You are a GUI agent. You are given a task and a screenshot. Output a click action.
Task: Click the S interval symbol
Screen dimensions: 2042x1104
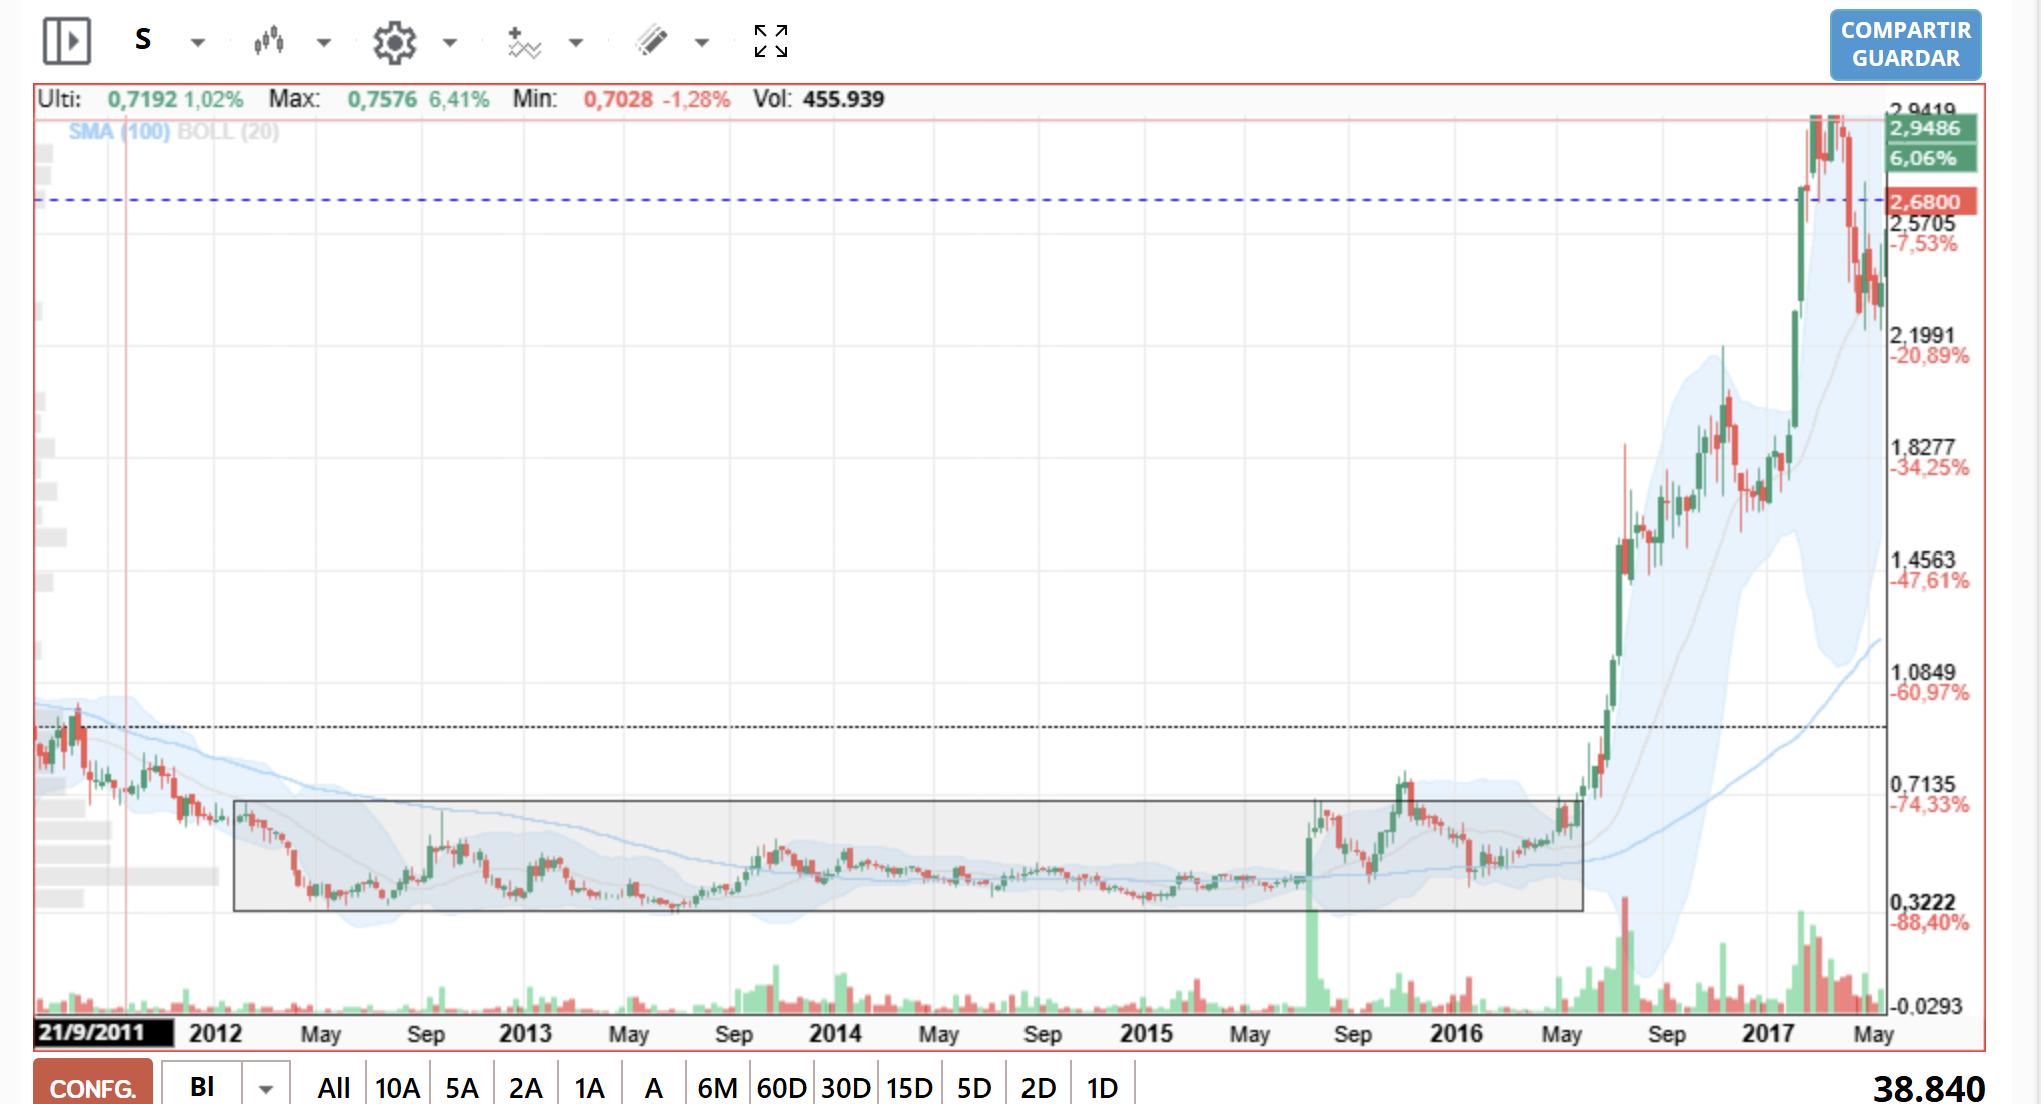point(143,40)
